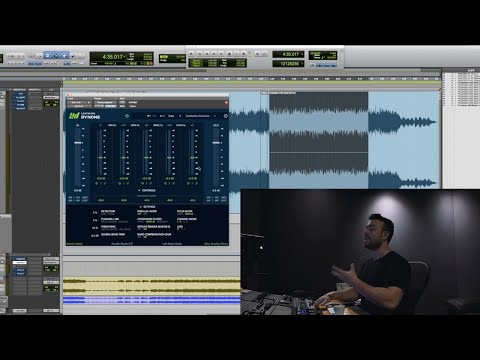Image resolution: width=480 pixels, height=360 pixels.
Task: Adjust the DynOne OUT gain fader
Action: (x=216, y=143)
